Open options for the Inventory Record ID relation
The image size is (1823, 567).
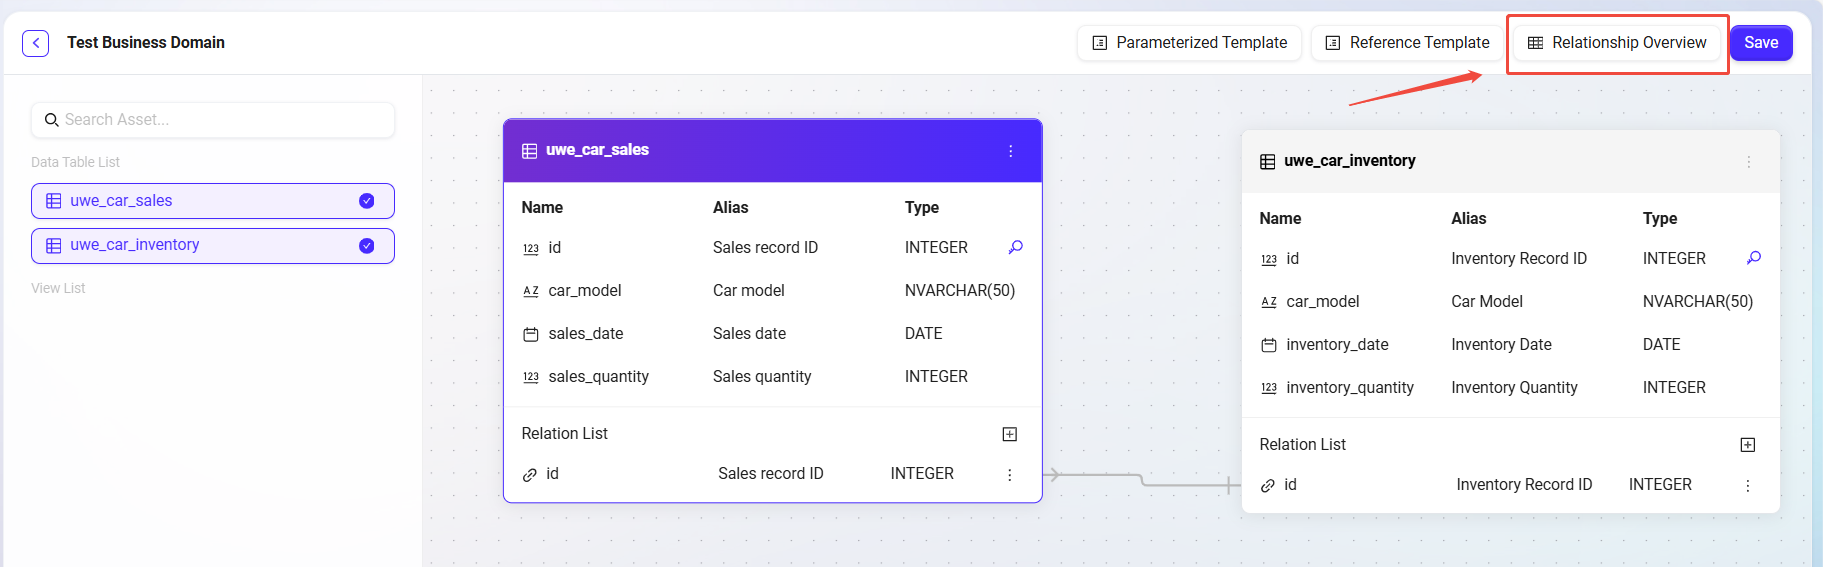tap(1747, 486)
